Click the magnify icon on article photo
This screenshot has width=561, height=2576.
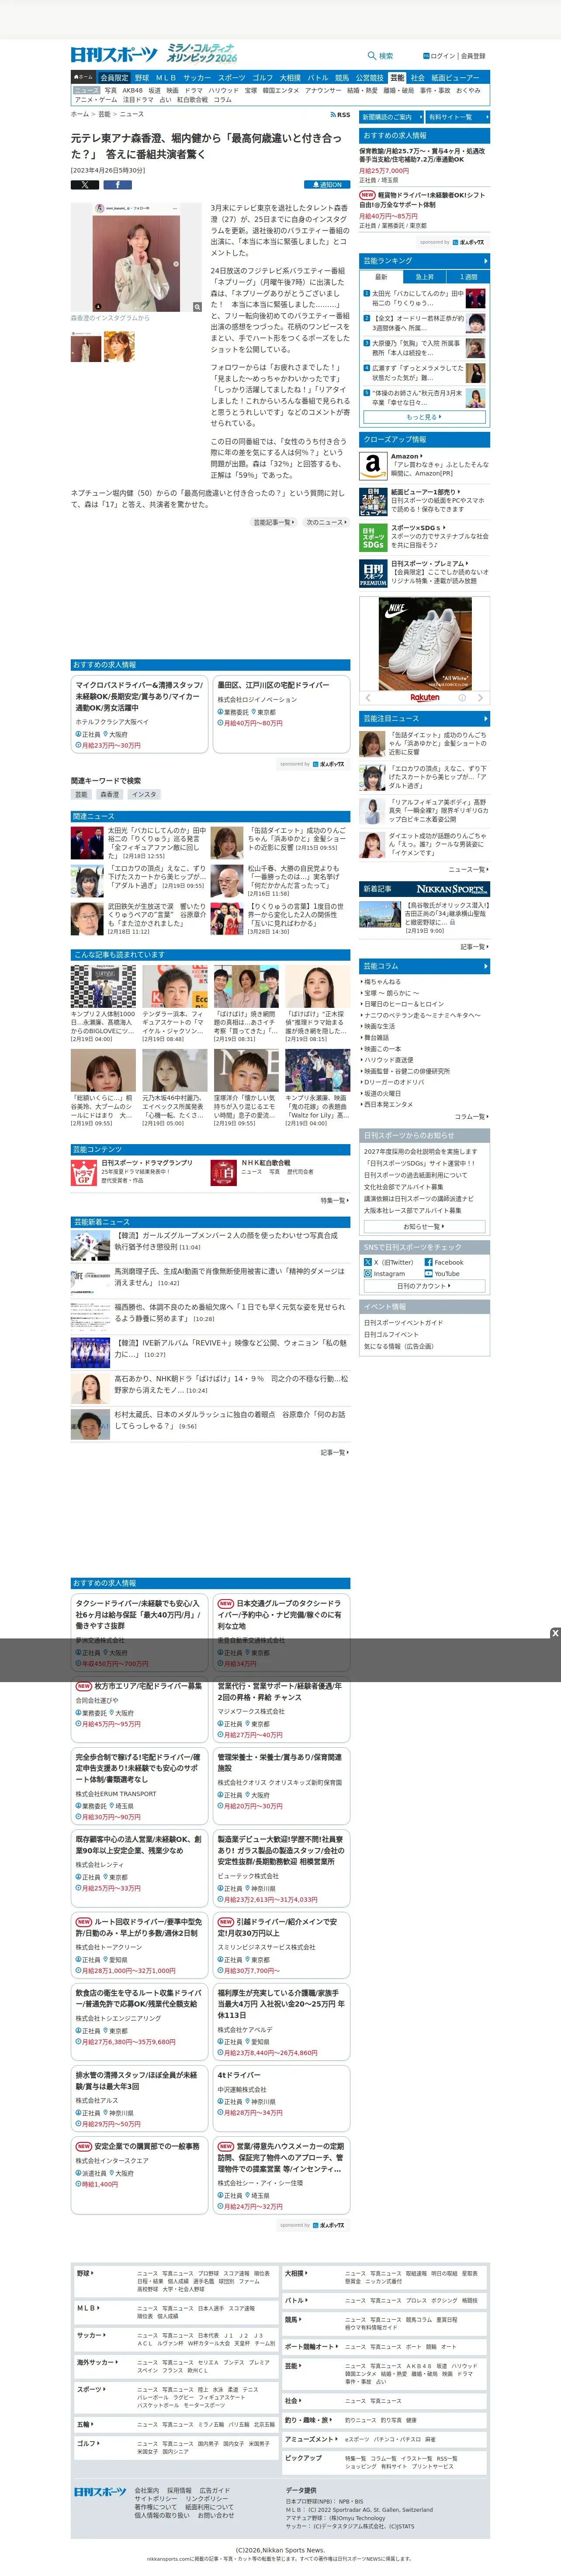[197, 307]
